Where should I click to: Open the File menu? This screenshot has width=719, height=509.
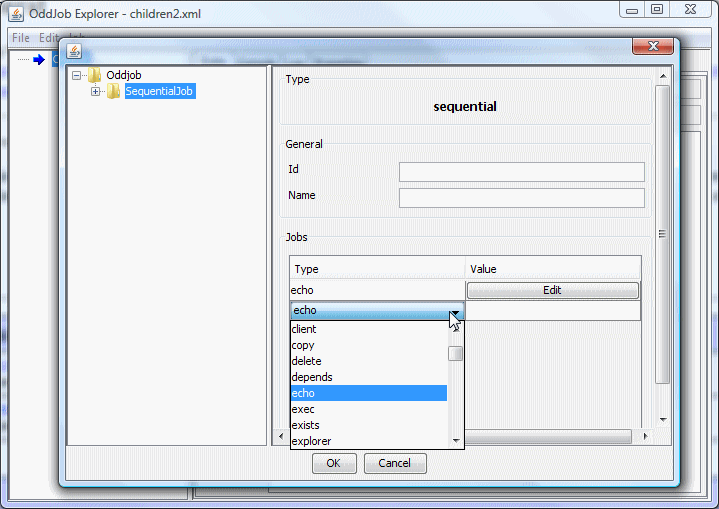tap(21, 38)
